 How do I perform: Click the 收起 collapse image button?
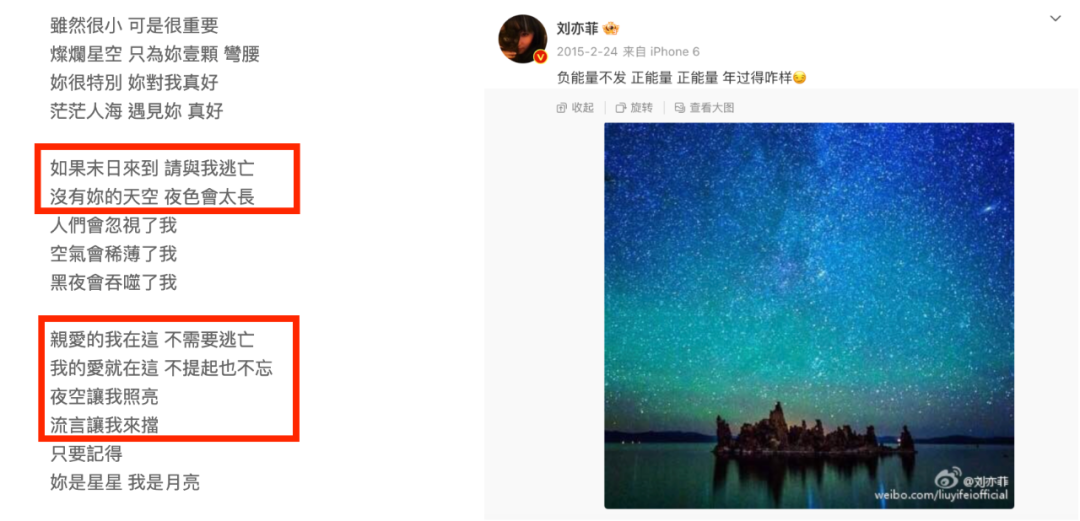[x=575, y=108]
